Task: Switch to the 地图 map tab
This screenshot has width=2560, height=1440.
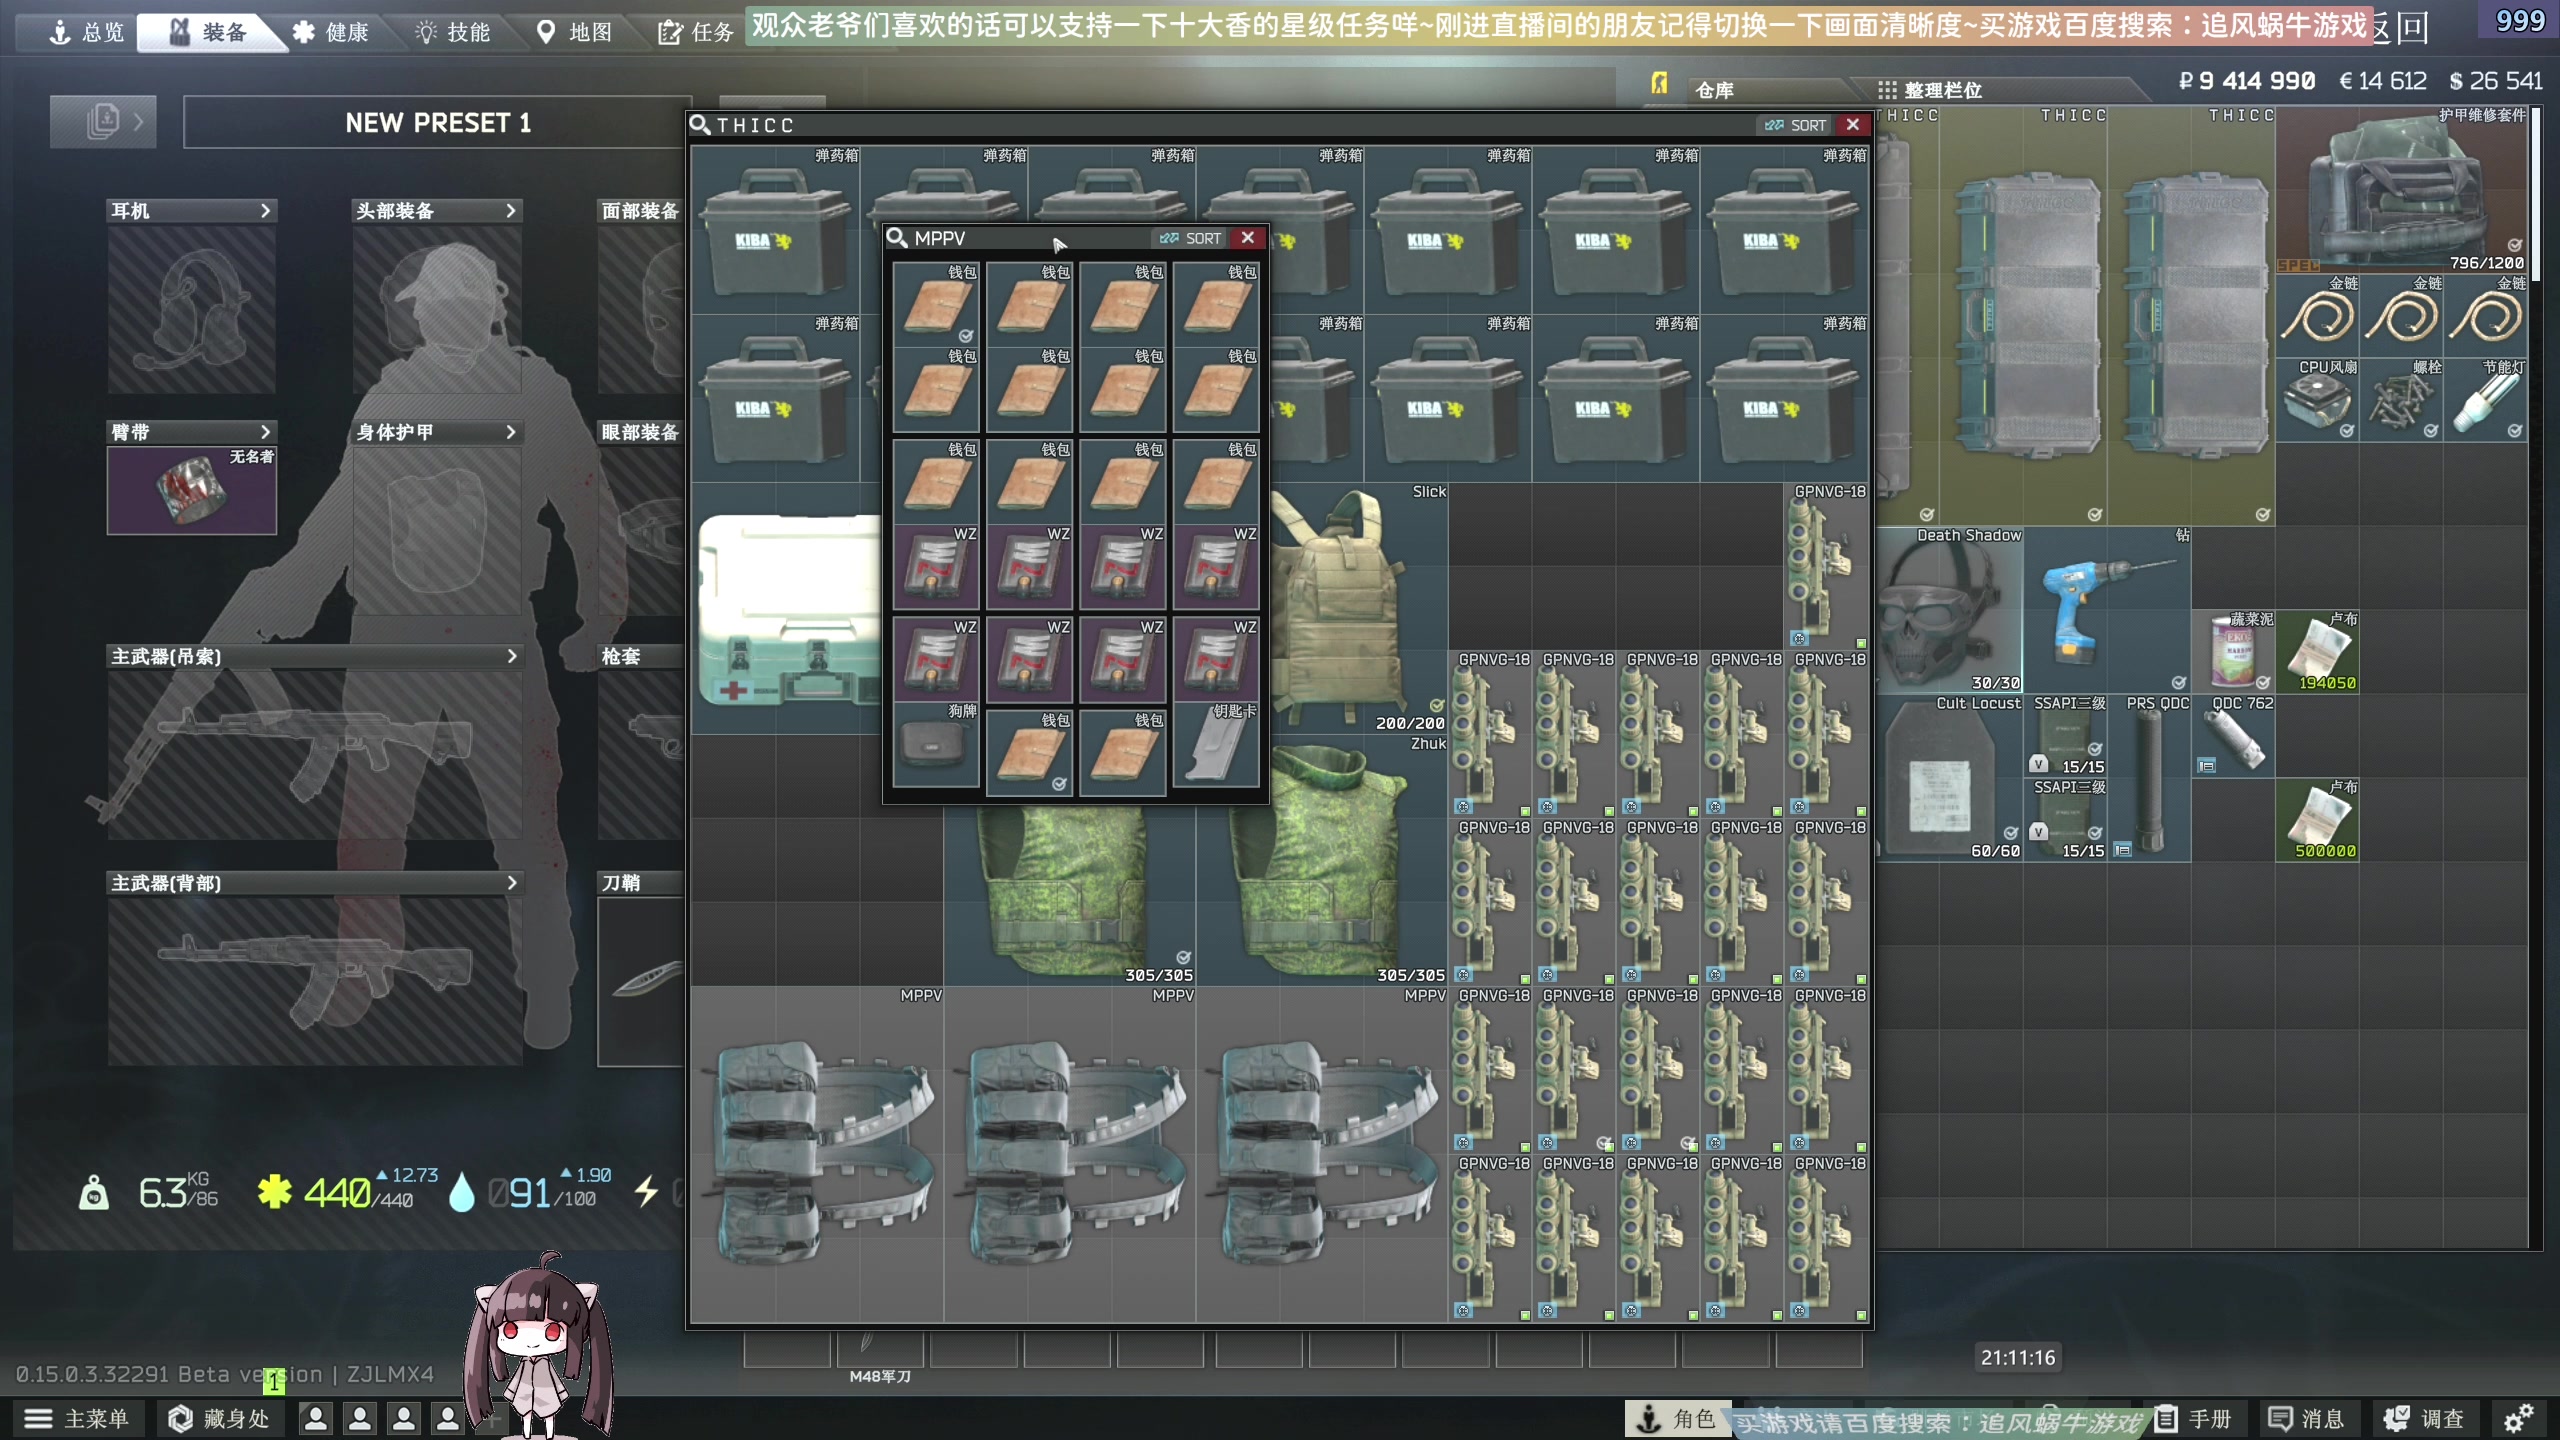Action: click(574, 32)
